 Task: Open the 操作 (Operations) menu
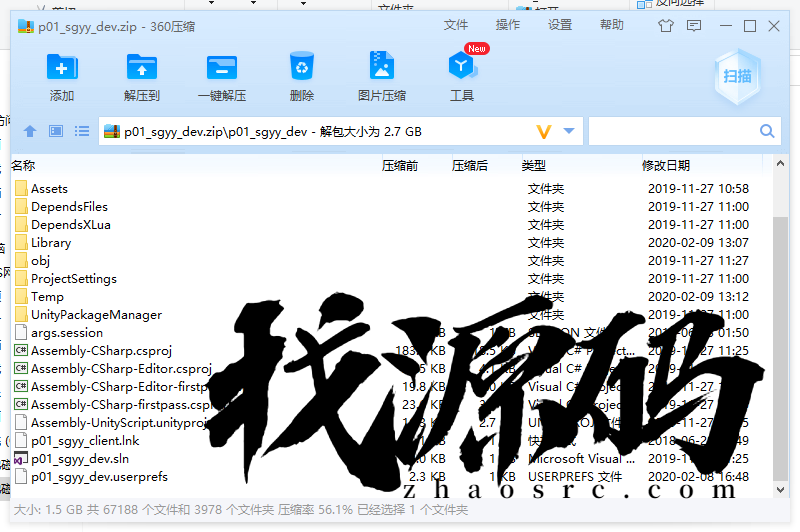tap(508, 25)
